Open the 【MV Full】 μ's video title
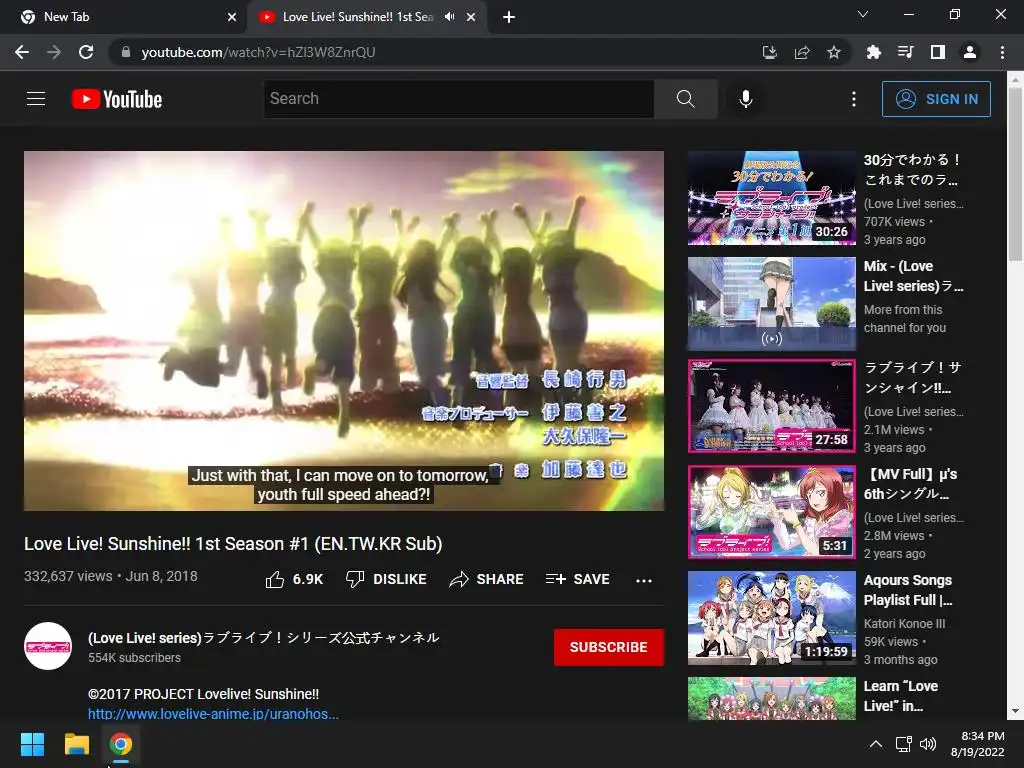The height and width of the screenshot is (768, 1024). coord(910,484)
